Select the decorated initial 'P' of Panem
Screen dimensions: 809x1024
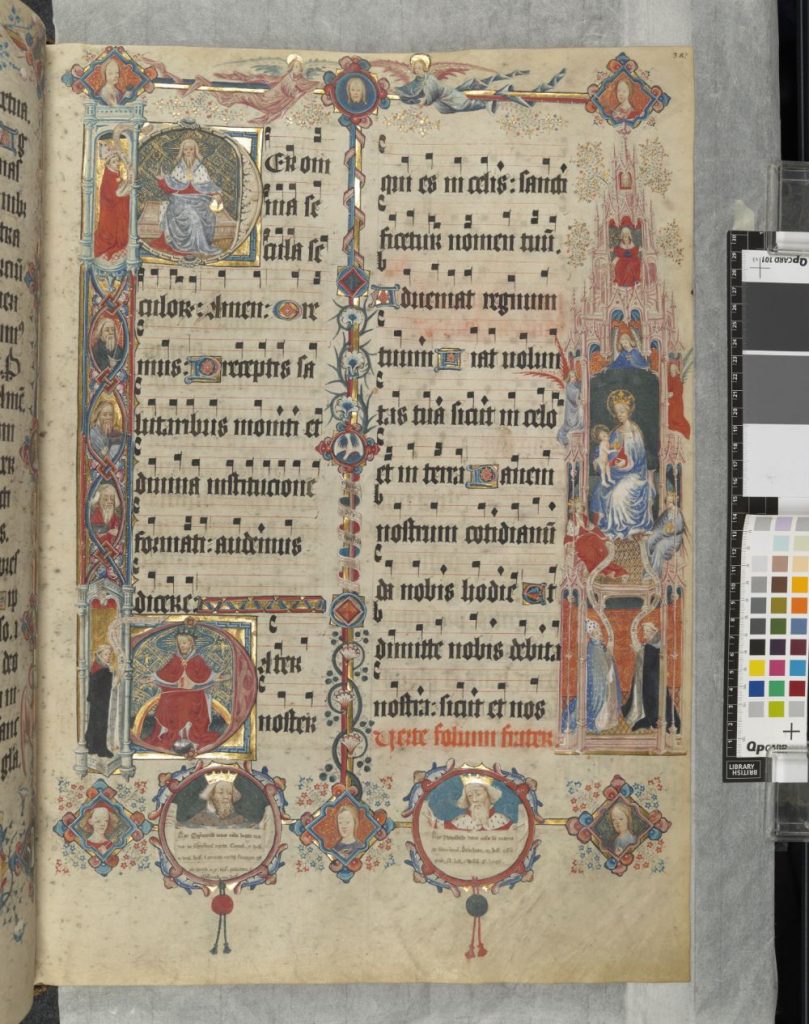pos(484,475)
